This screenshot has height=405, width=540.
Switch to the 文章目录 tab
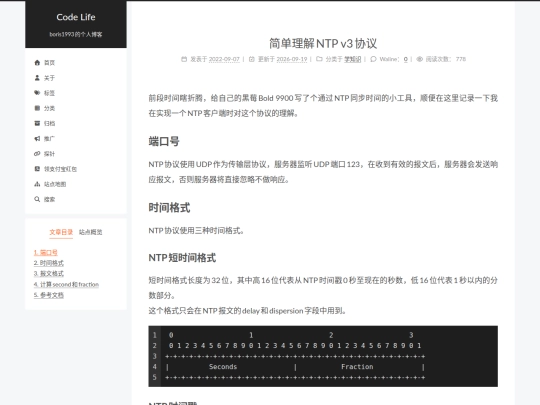[61, 232]
